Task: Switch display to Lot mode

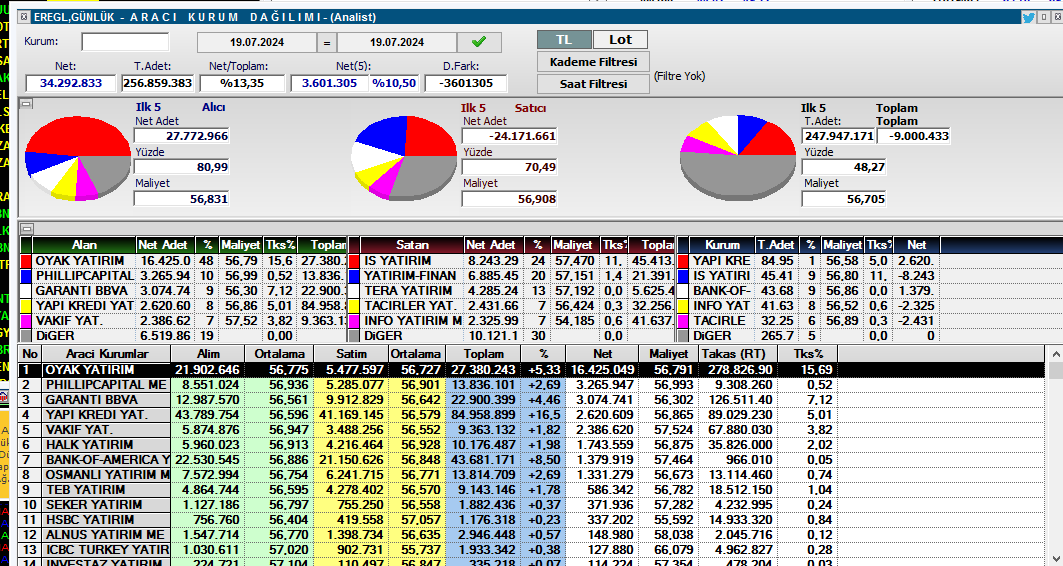Action: pyautogui.click(x=620, y=40)
